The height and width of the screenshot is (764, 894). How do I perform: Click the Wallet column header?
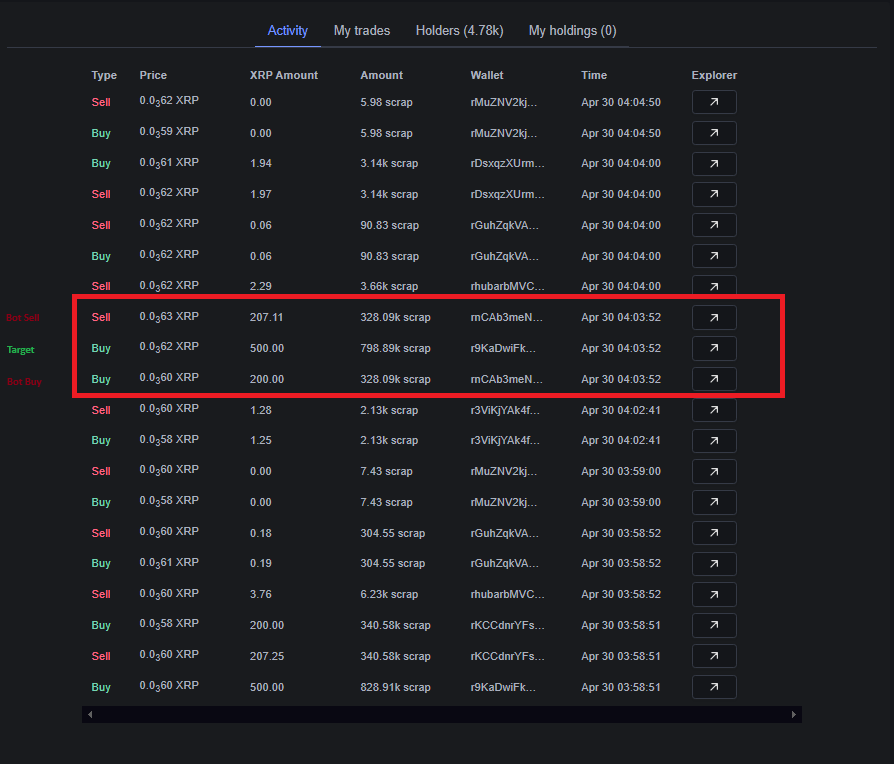tap(487, 75)
